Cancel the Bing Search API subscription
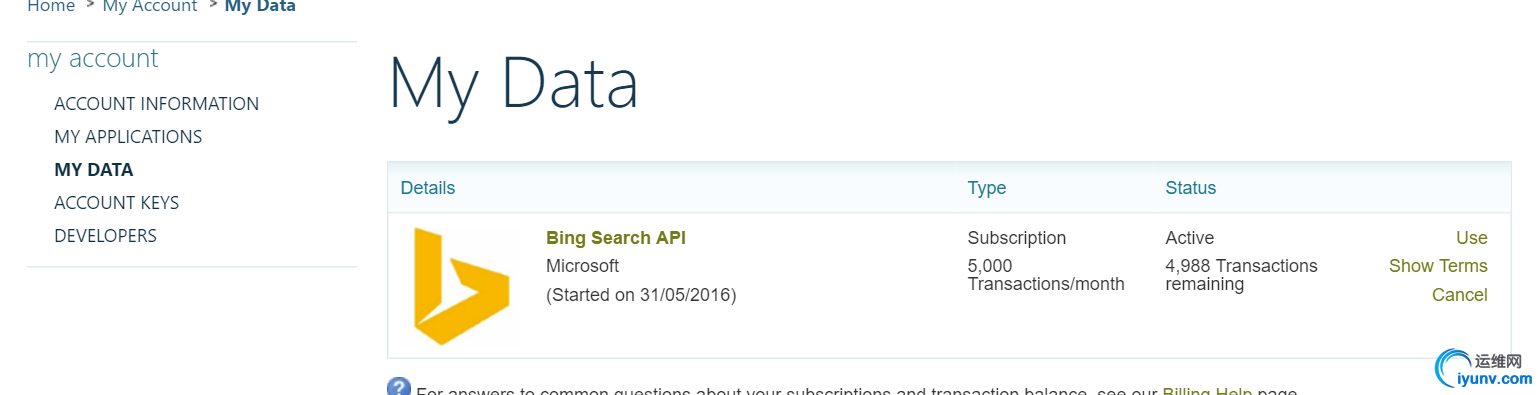 click(x=1460, y=295)
